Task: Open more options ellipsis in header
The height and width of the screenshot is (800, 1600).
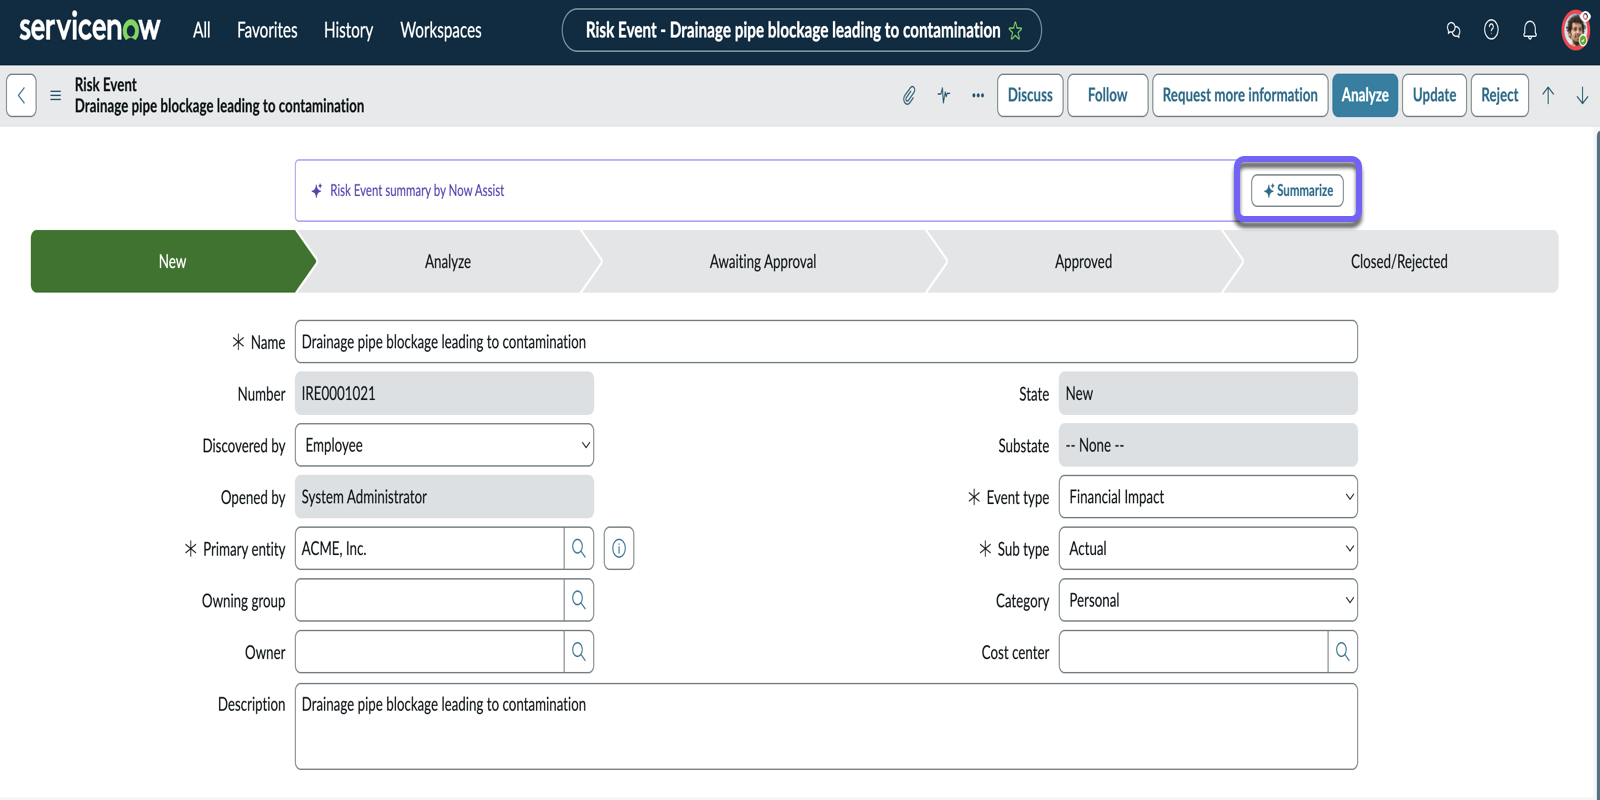Action: tap(978, 95)
